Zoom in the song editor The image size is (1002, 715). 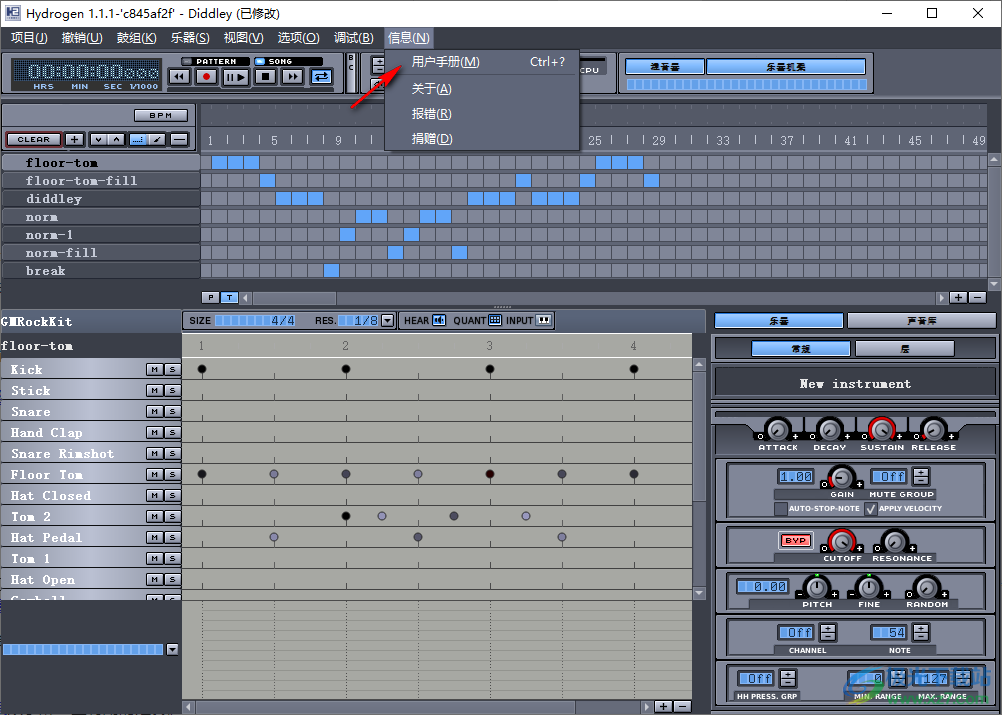coord(958,297)
